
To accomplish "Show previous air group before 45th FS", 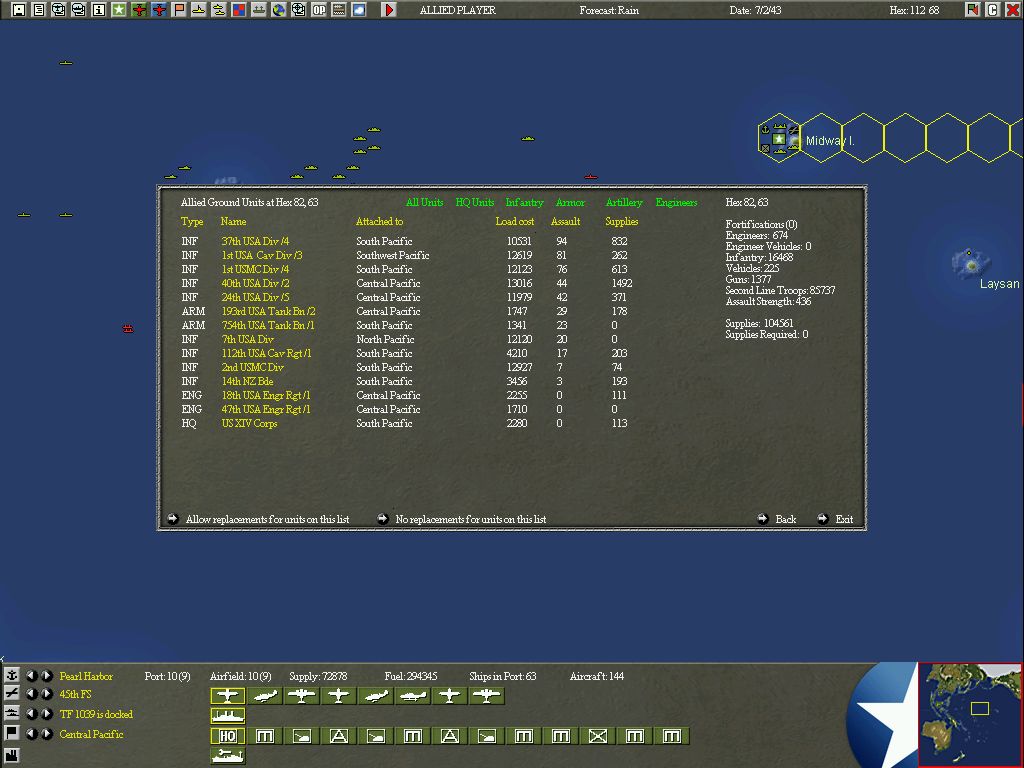I will coord(31,694).
